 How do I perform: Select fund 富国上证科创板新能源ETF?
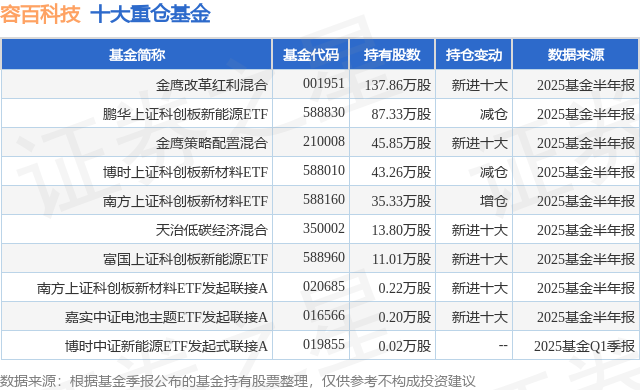185,259
